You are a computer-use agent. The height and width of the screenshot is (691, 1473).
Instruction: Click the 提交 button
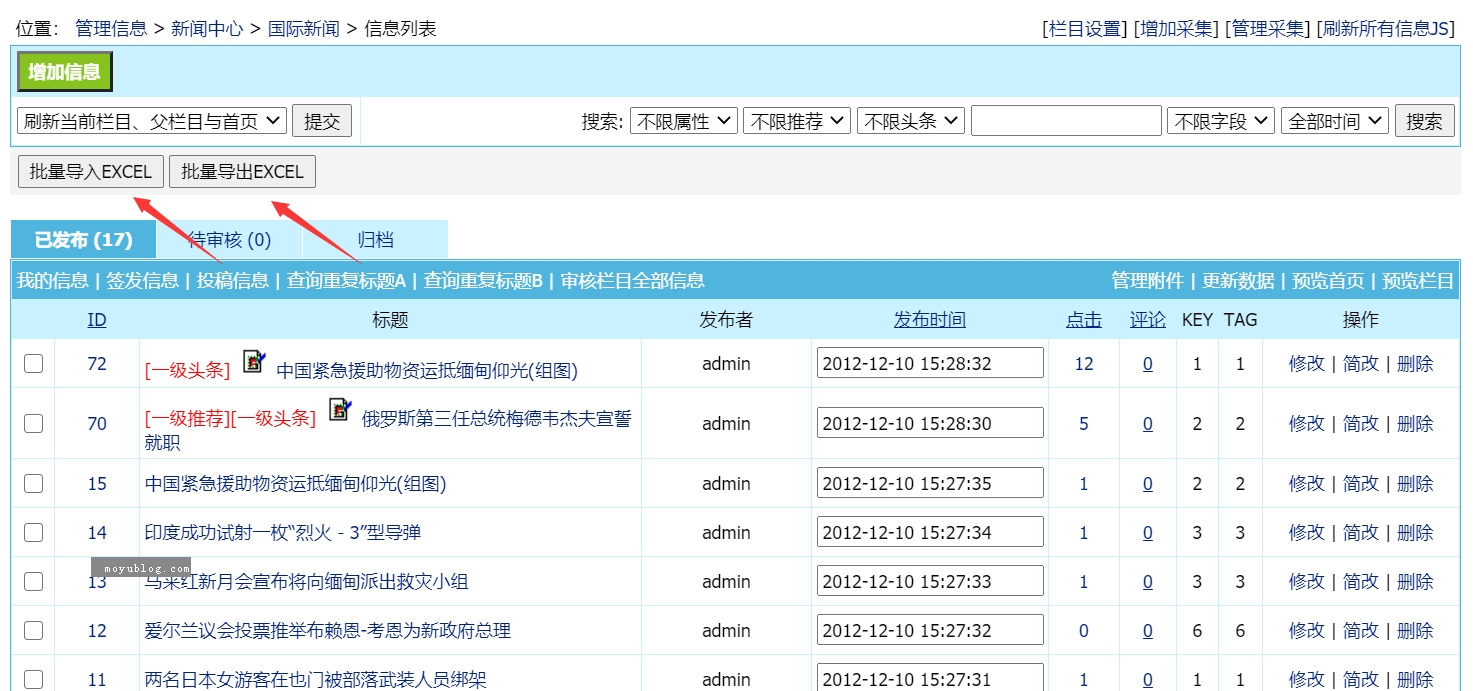pyautogui.click(x=322, y=122)
